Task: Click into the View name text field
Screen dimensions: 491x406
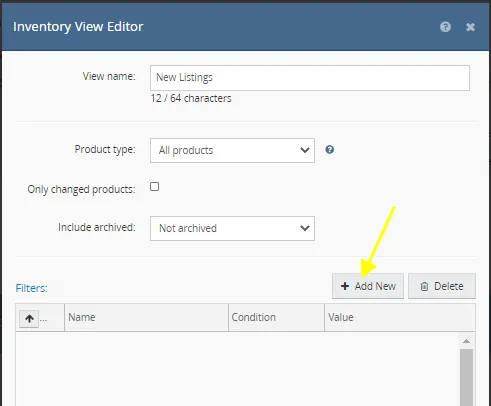Action: [x=310, y=78]
